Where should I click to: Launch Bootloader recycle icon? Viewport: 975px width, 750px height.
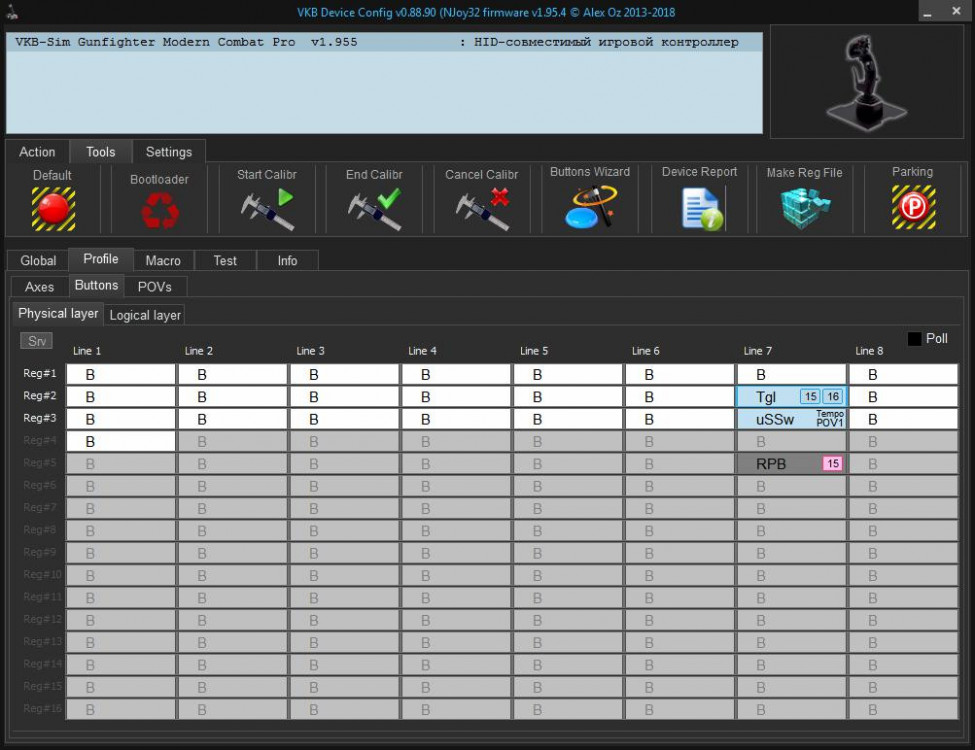[x=159, y=210]
